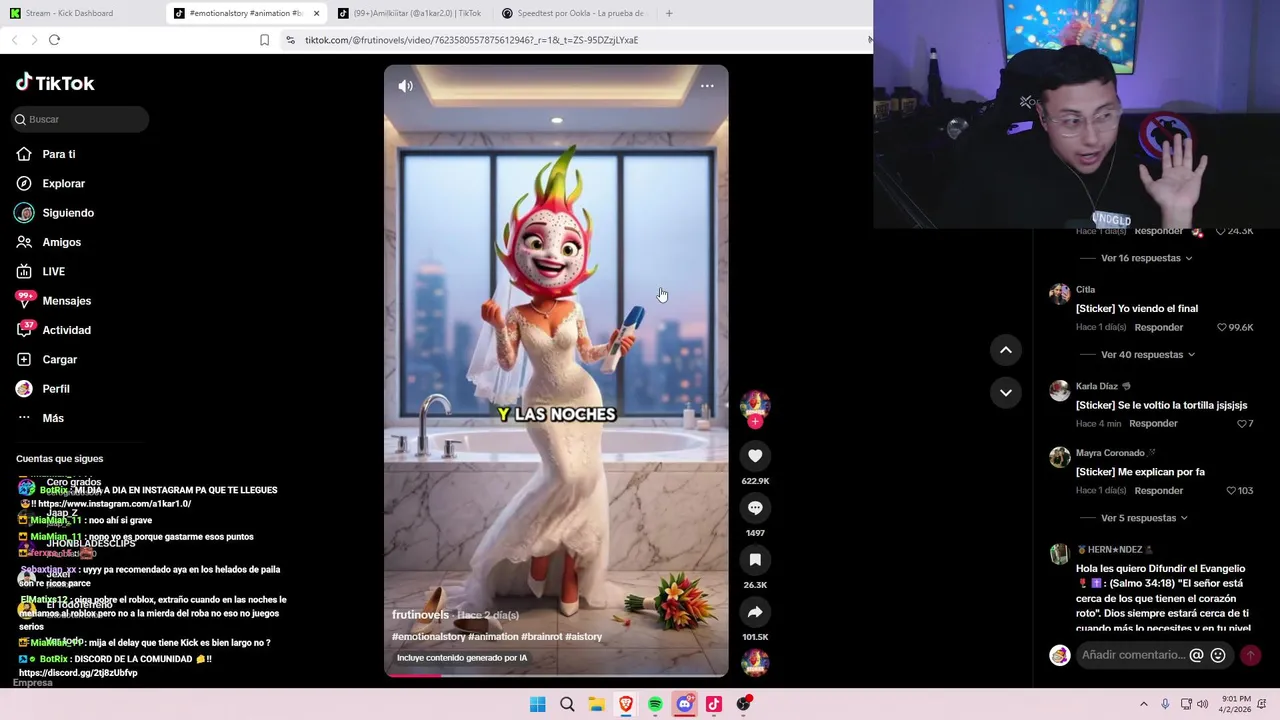Screen dimensions: 1280x720
Task: Like the top comment with 24.3K likes
Action: [x=1221, y=231]
